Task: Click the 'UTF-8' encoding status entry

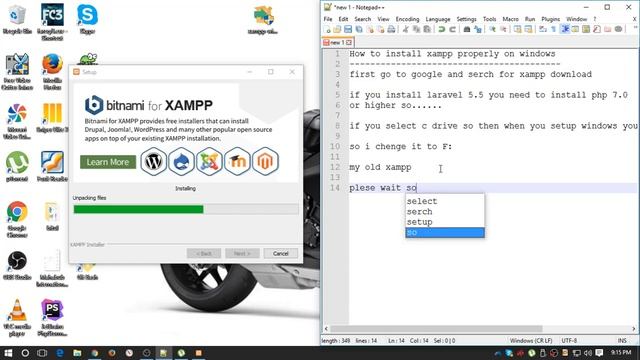Action: (569, 340)
